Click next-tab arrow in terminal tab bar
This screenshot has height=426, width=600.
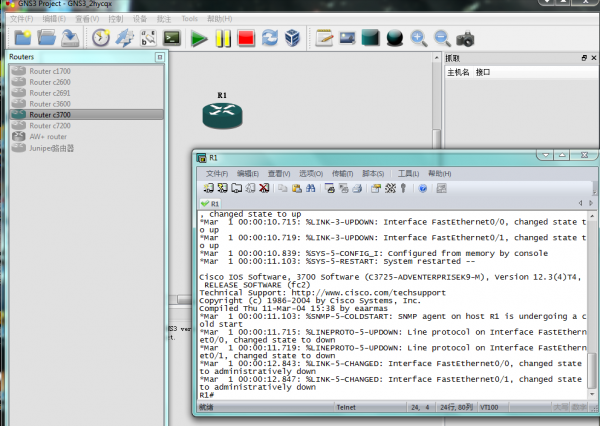pos(591,203)
